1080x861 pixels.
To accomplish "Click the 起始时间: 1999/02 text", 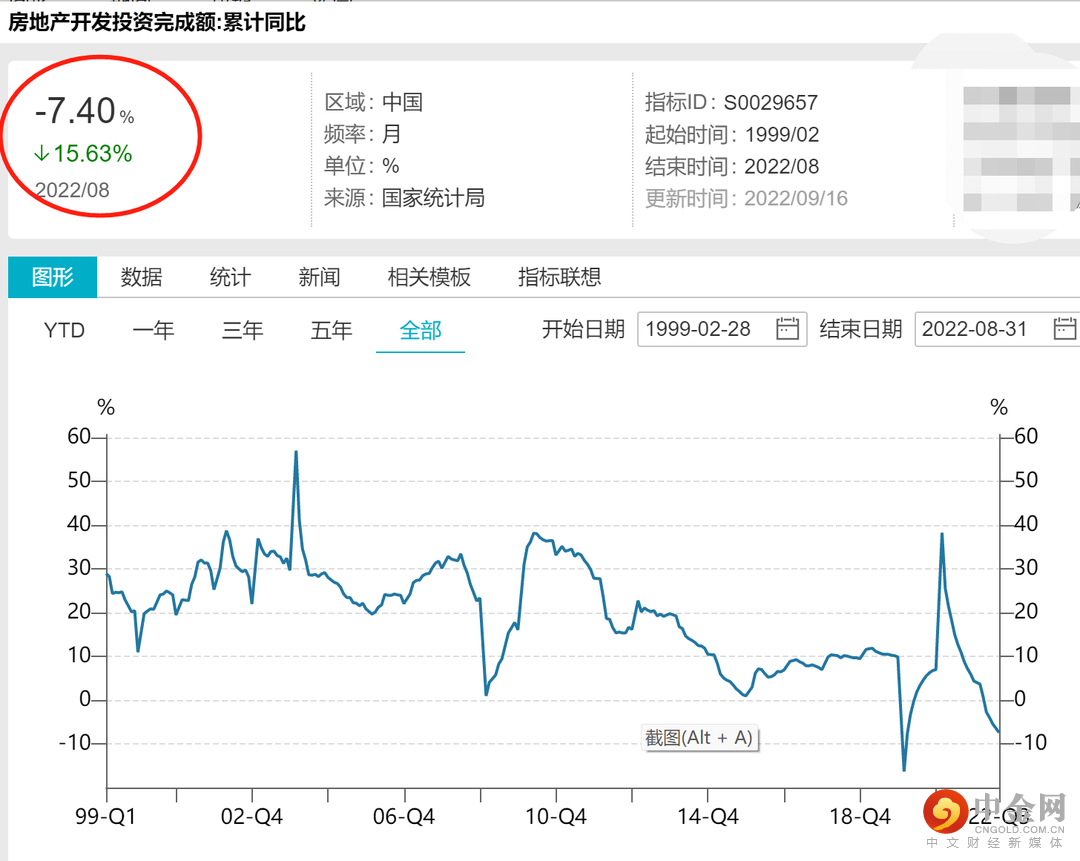I will (x=731, y=134).
